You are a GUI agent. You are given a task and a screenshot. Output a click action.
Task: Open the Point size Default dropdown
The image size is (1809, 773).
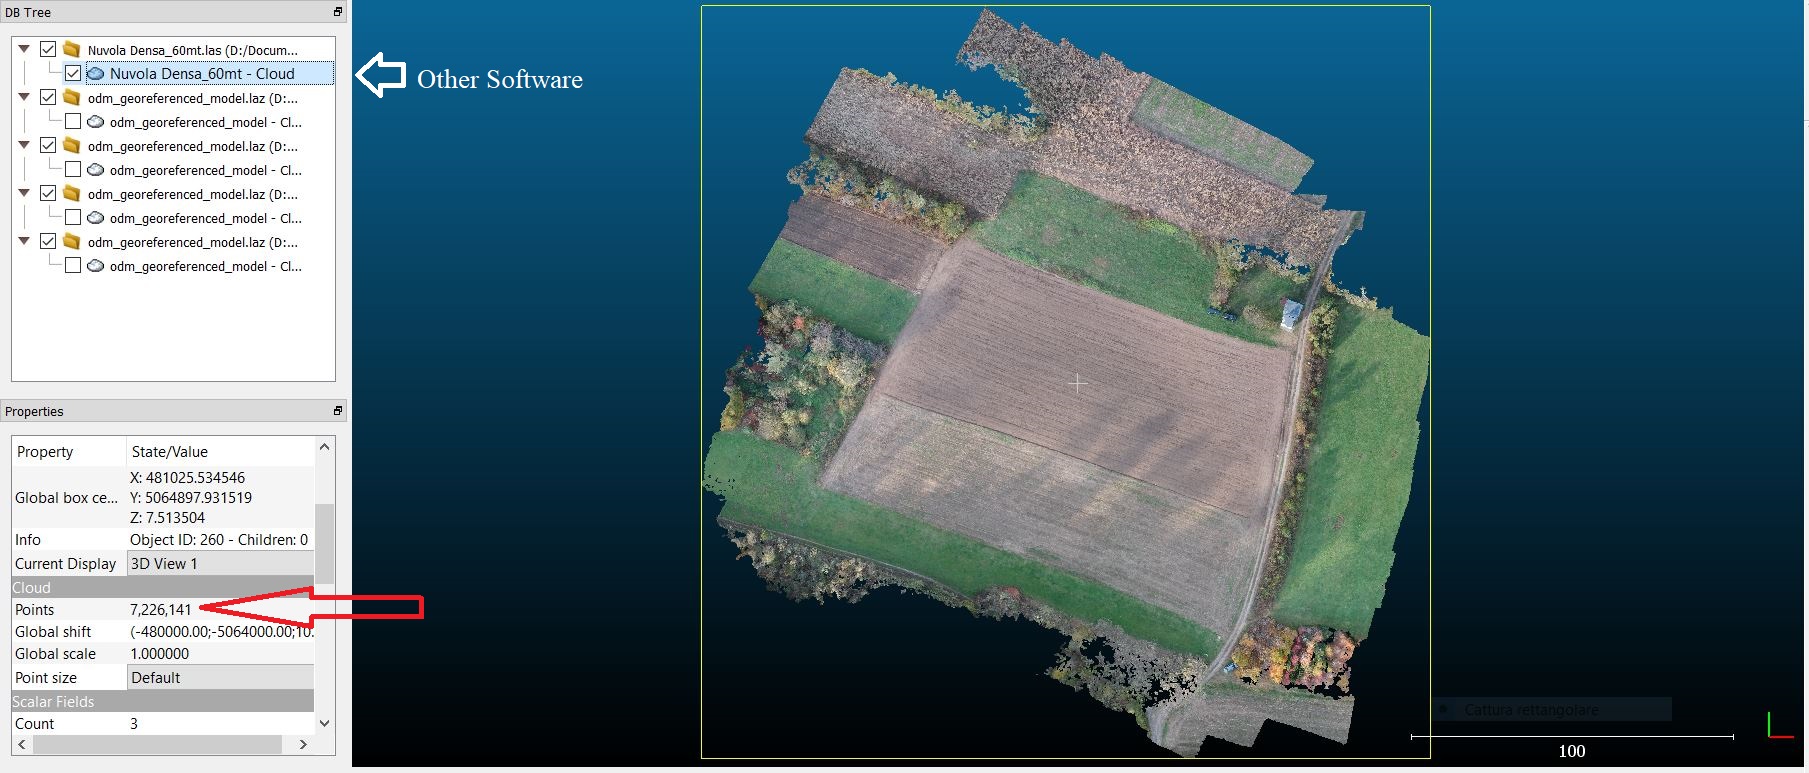tap(221, 677)
